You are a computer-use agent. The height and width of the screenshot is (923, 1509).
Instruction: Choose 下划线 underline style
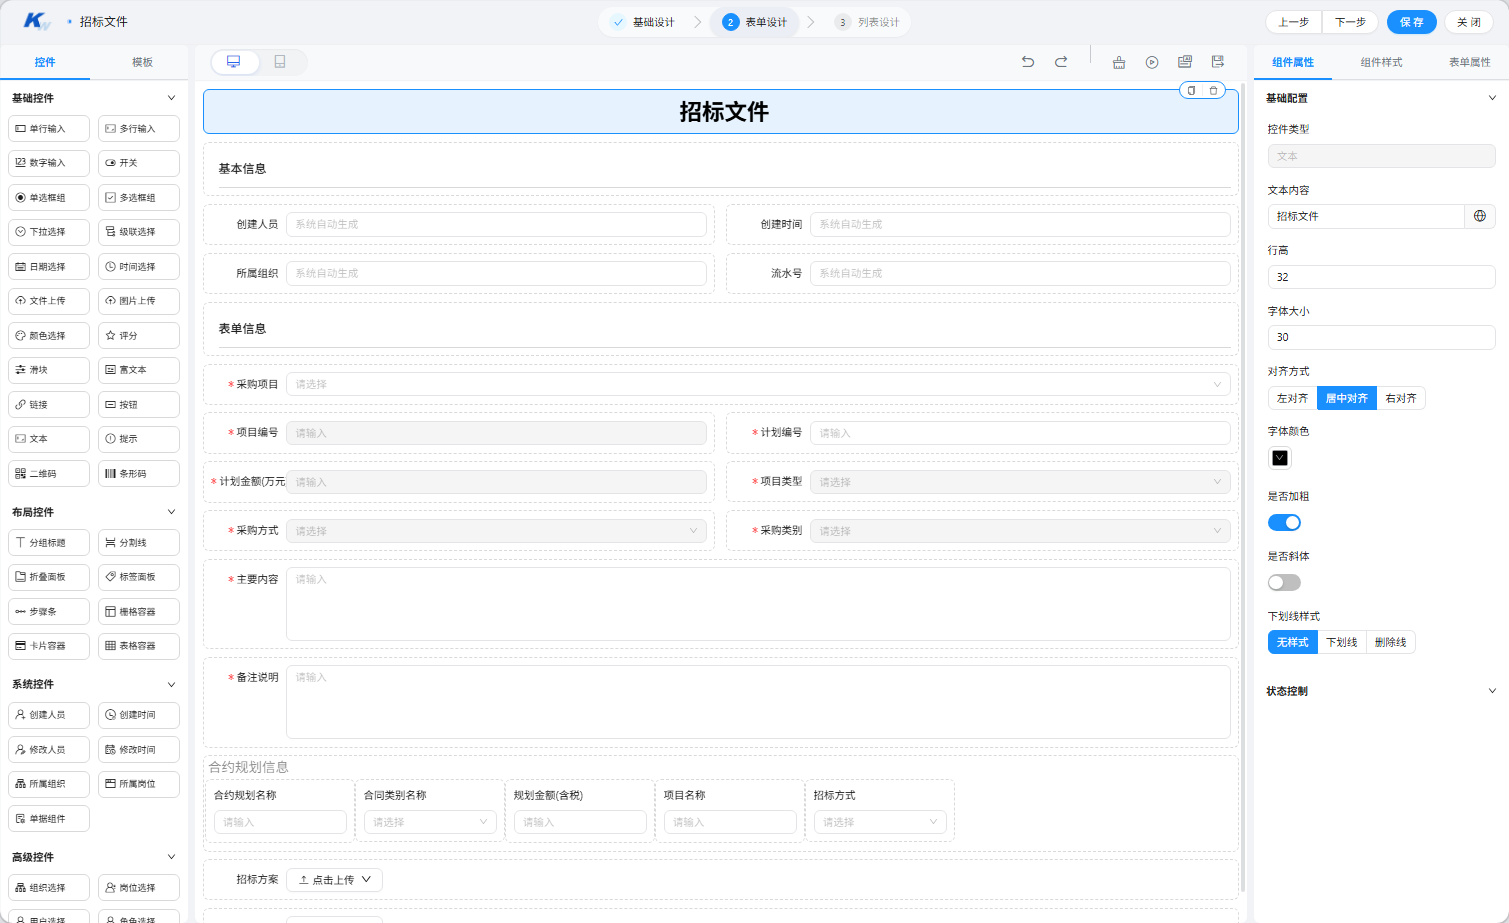tap(1342, 642)
